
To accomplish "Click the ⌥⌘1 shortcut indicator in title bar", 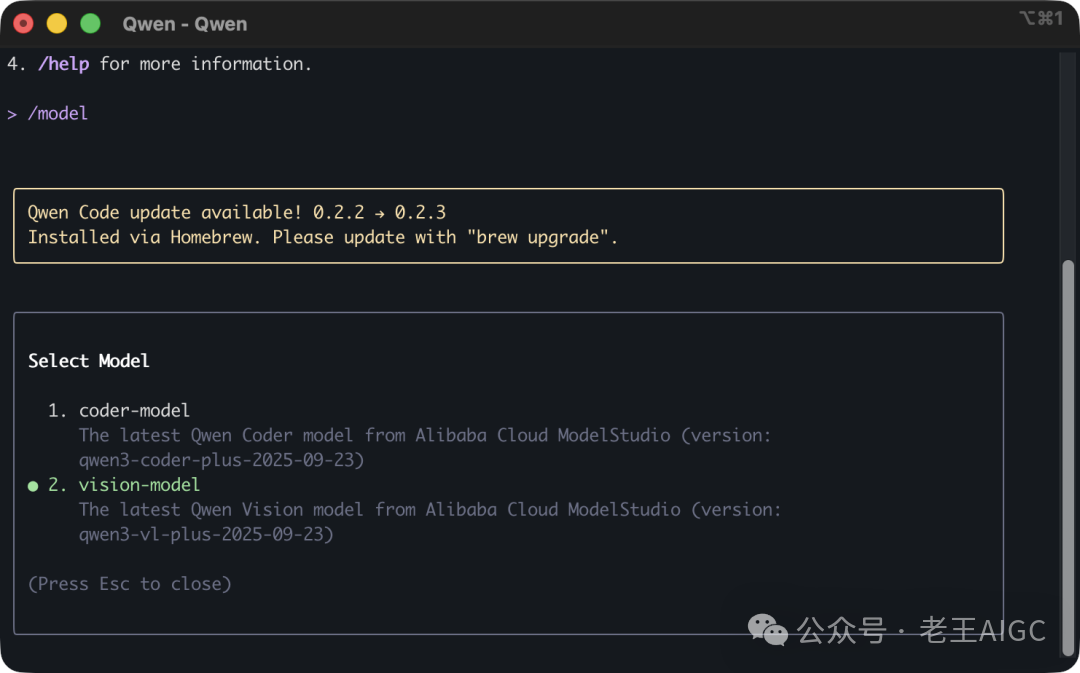I will tap(1040, 18).
